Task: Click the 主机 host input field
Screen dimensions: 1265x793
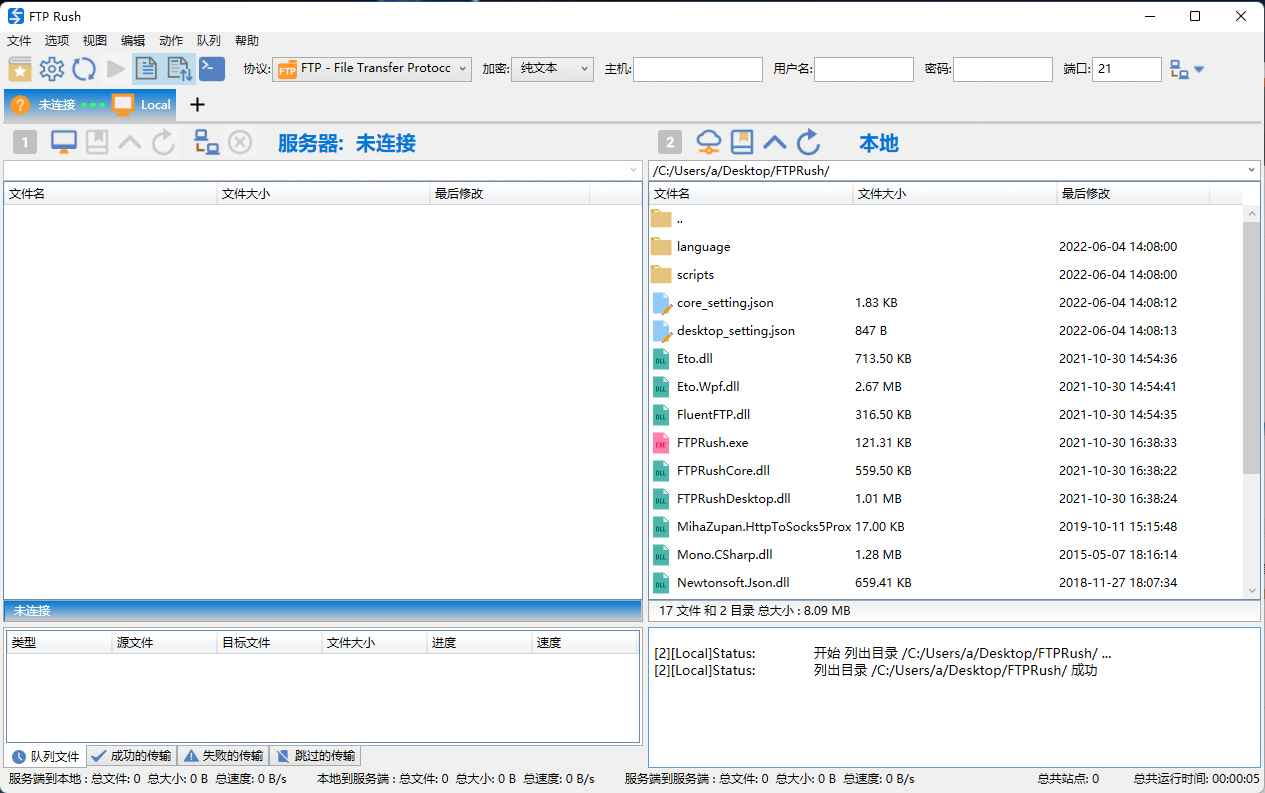Action: [x=698, y=69]
